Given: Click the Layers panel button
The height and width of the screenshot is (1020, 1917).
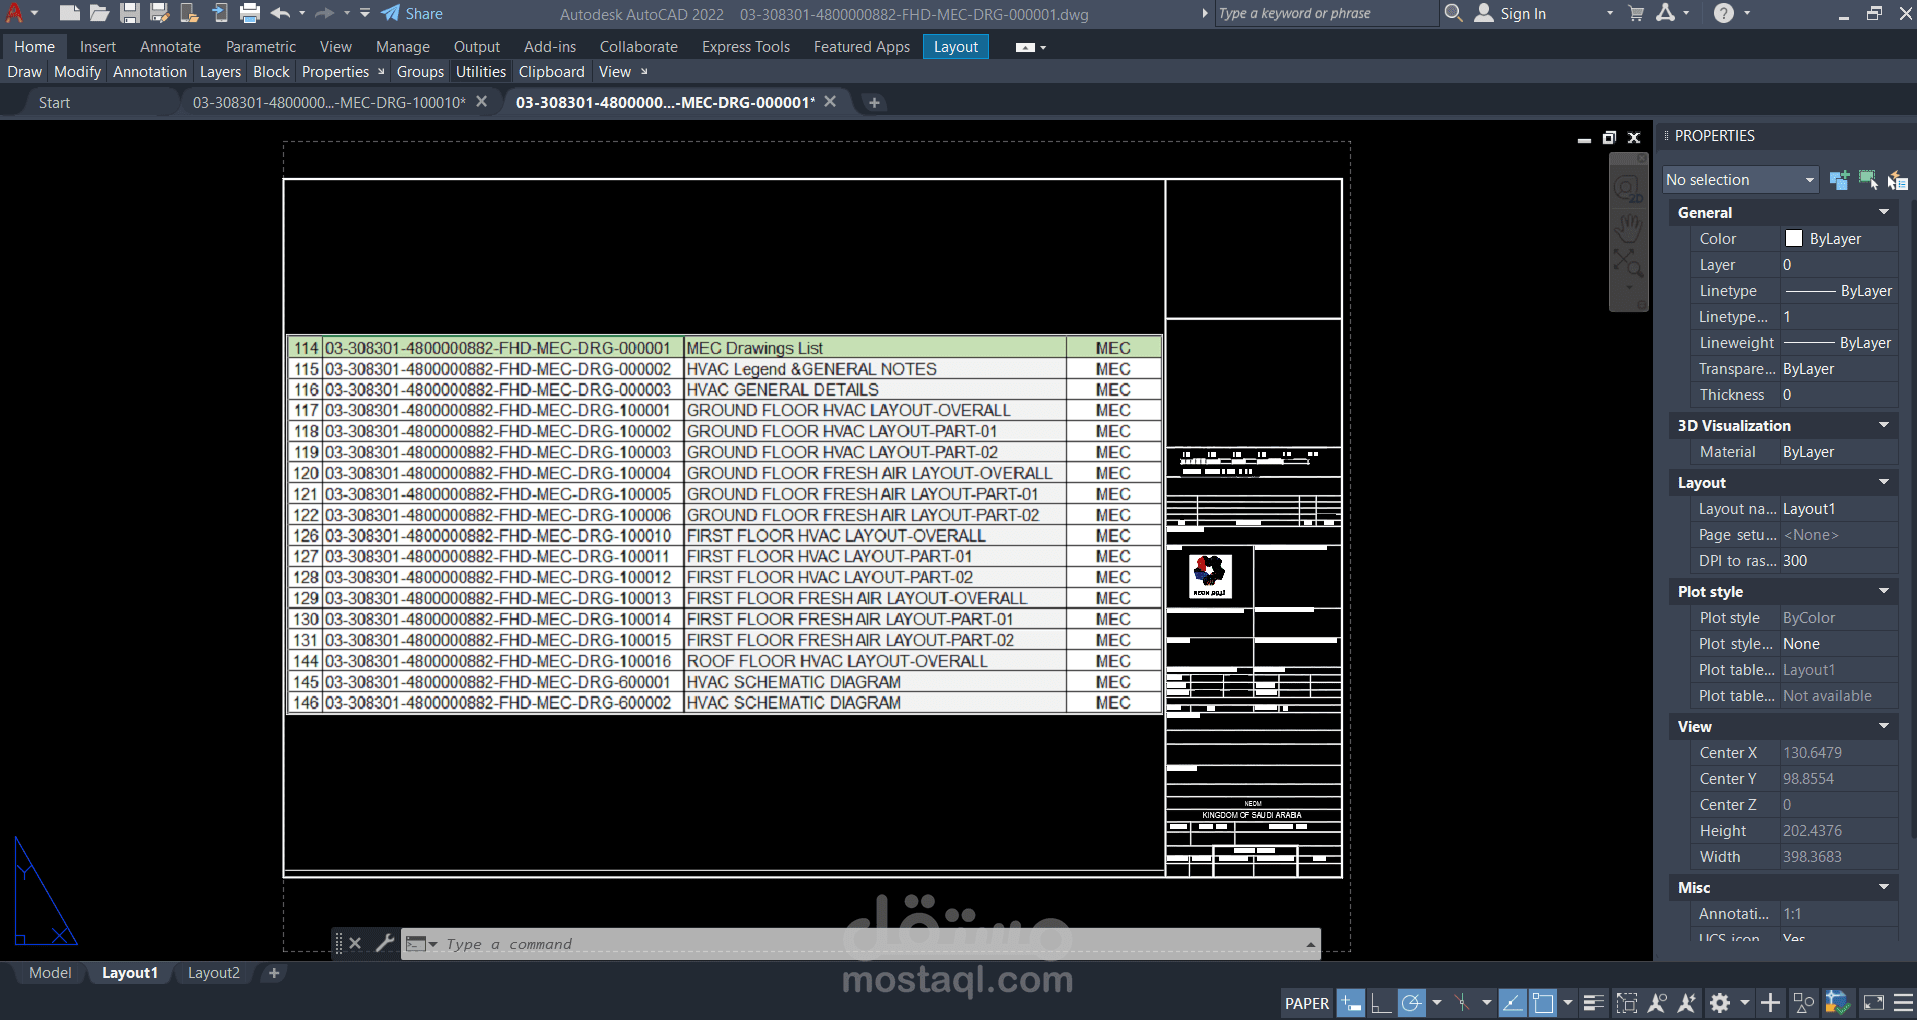Looking at the screenshot, I should pyautogui.click(x=220, y=72).
